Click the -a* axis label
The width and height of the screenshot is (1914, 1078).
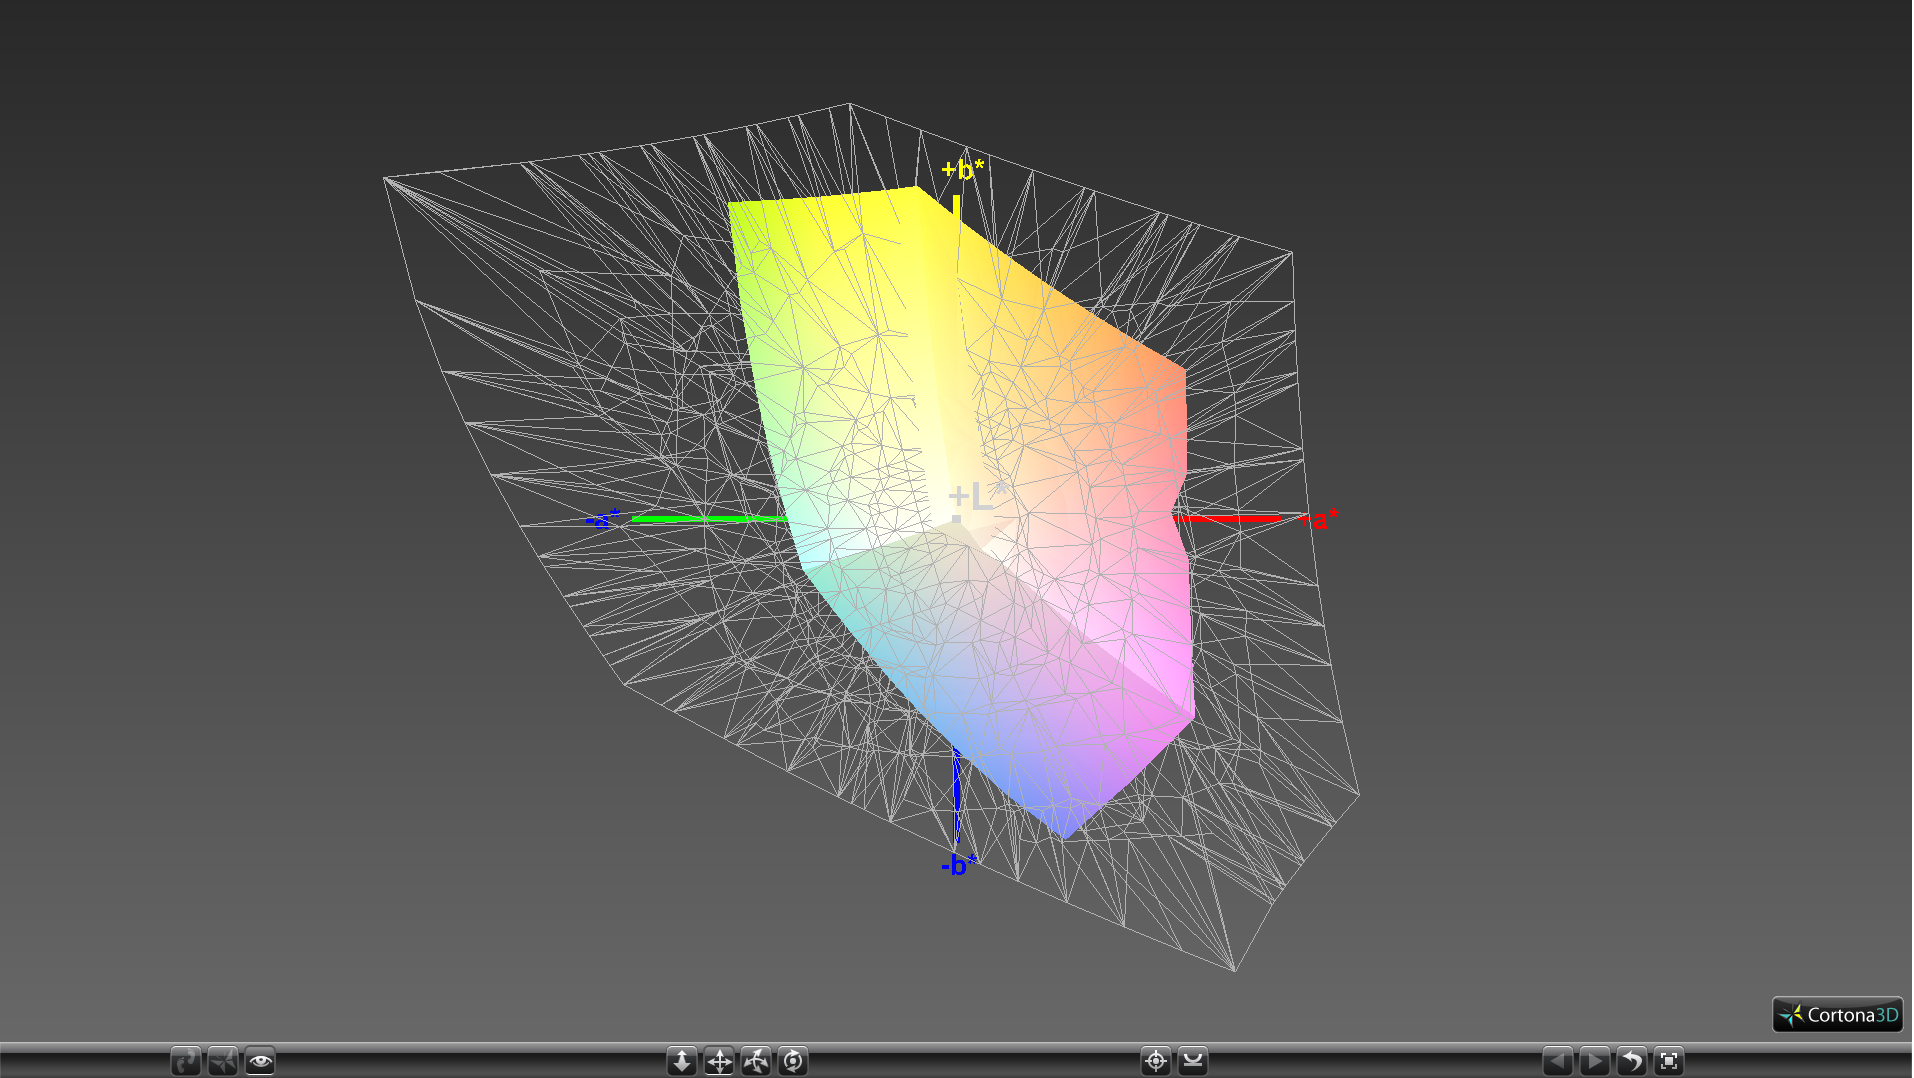(602, 519)
